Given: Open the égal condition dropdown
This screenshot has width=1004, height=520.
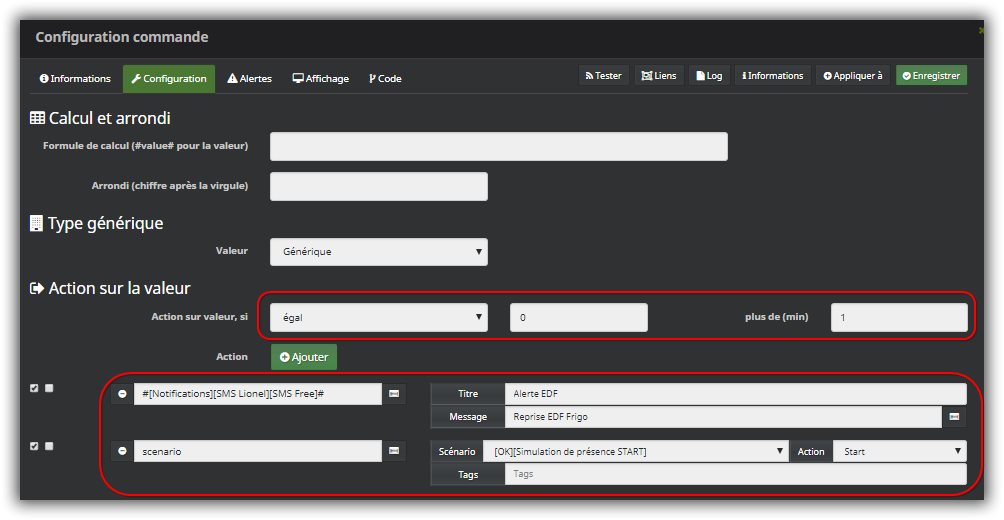Looking at the screenshot, I should click(x=378, y=318).
